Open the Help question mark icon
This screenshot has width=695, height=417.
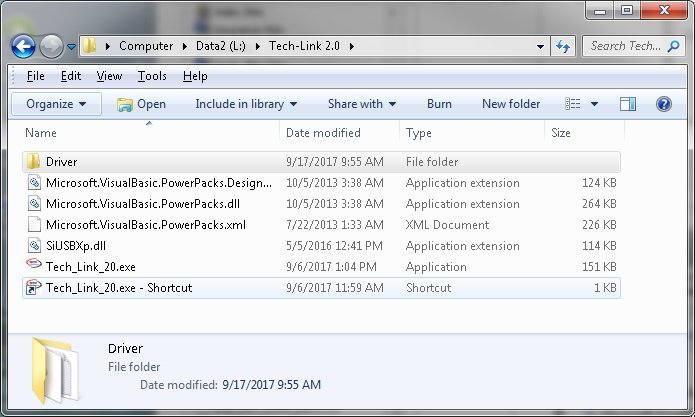coord(663,104)
